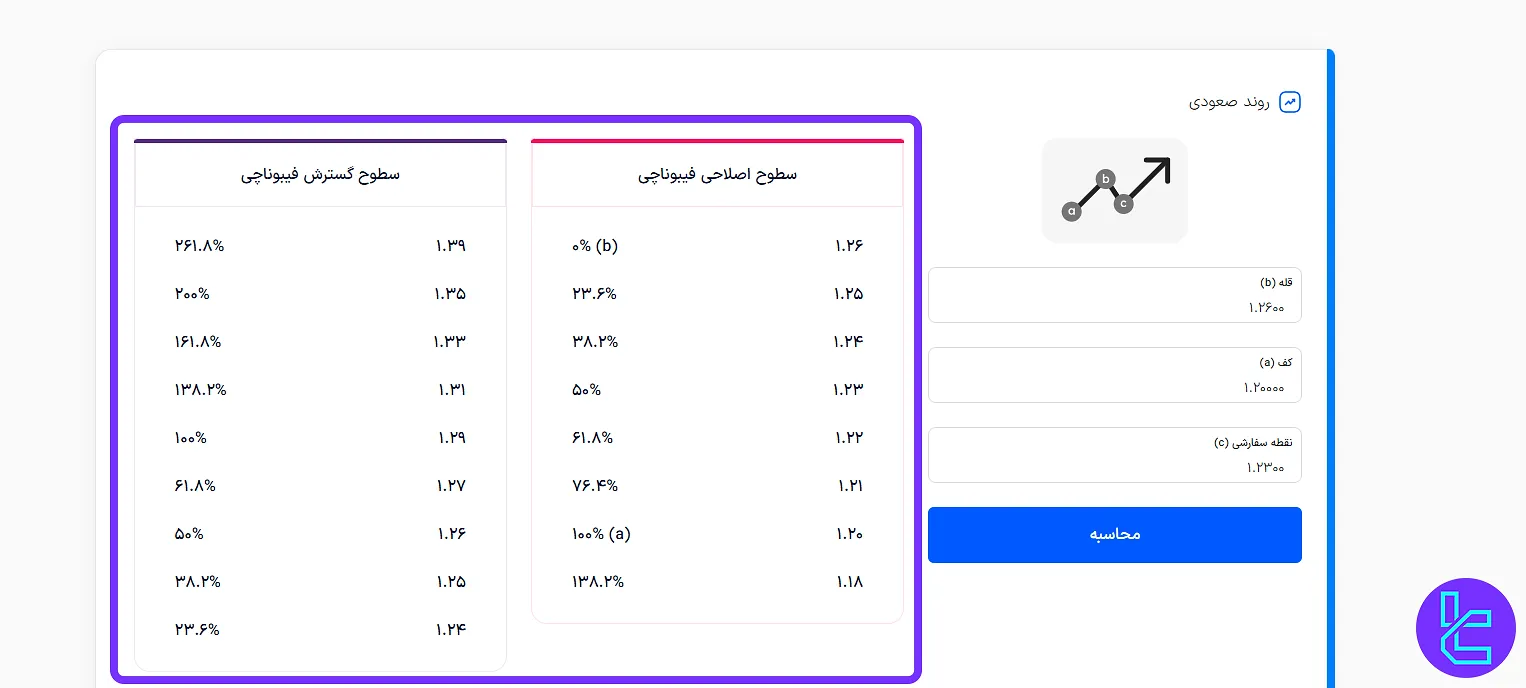Image resolution: width=1526 pixels, height=688 pixels.
Task: Click the upward arrow in the diagram
Action: pyautogui.click(x=1158, y=170)
